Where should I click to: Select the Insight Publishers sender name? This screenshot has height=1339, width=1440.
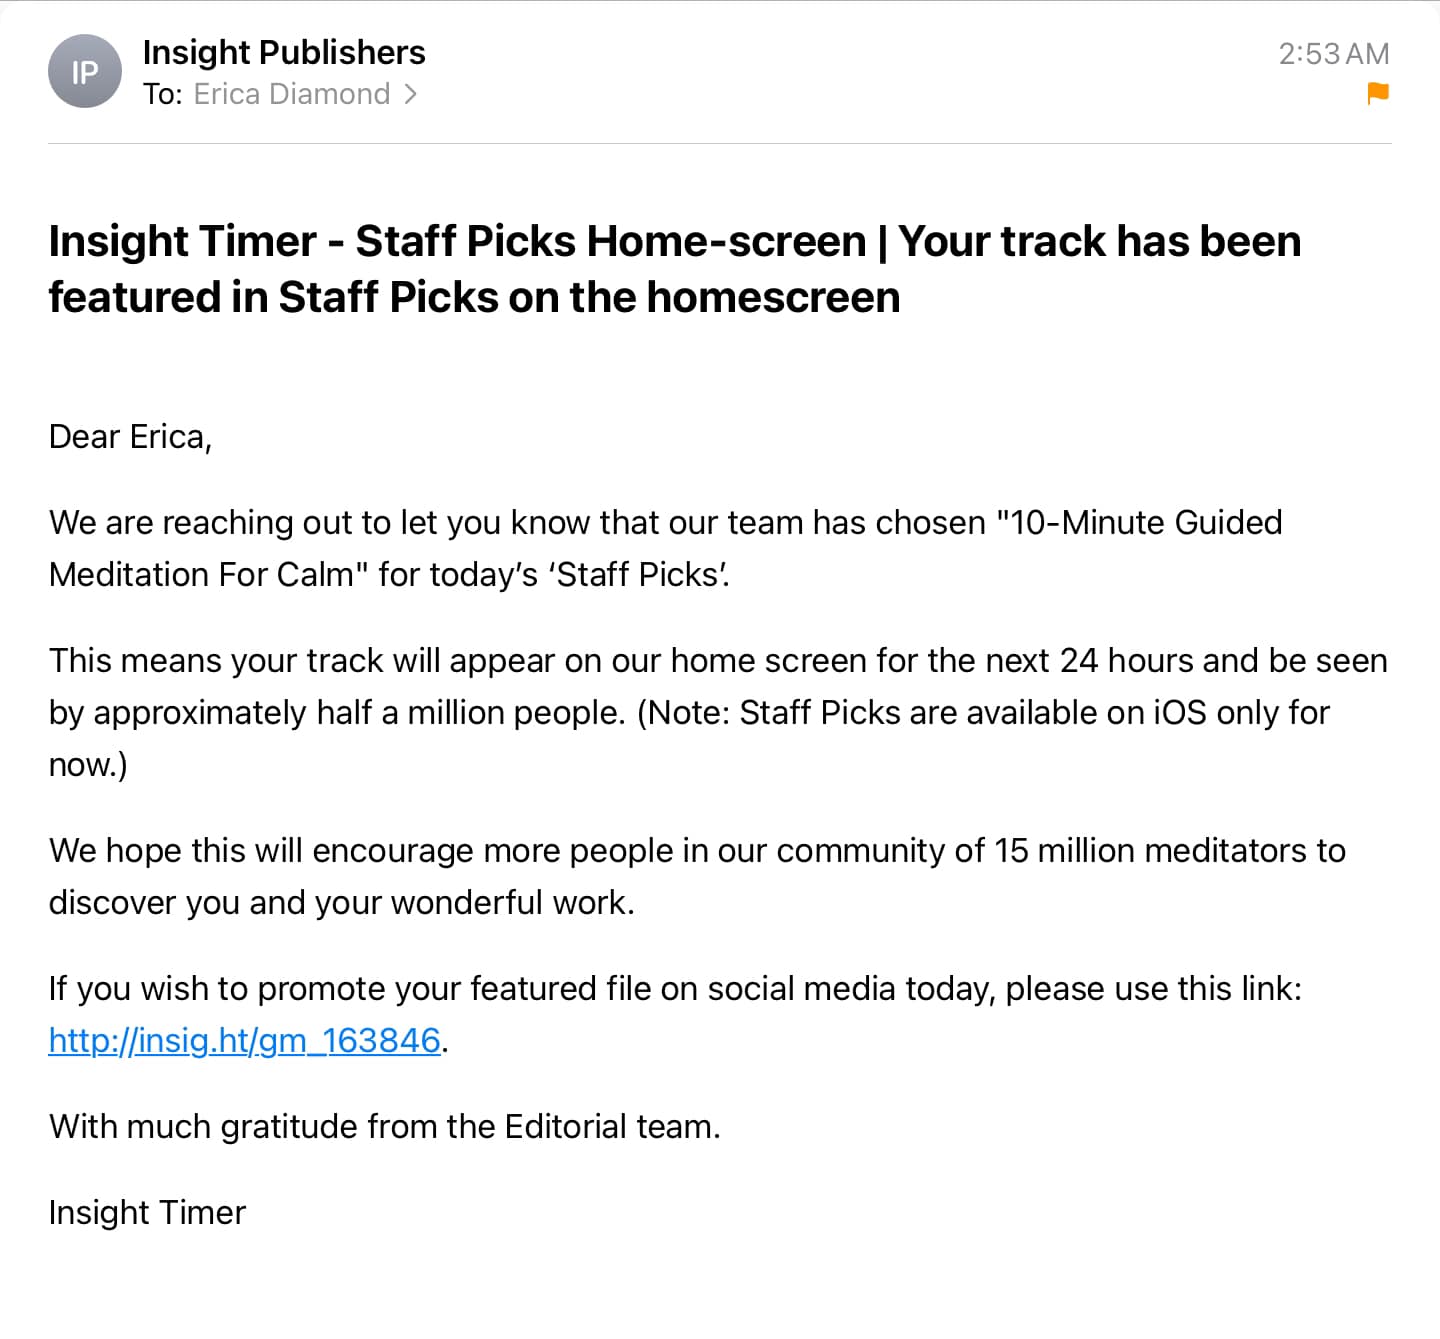pyautogui.click(x=284, y=52)
